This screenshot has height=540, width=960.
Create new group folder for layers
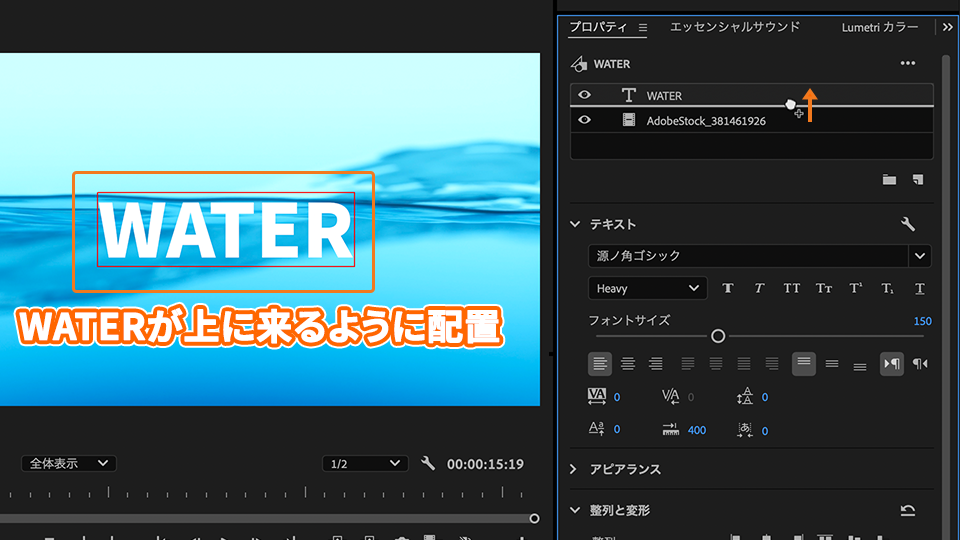889,179
